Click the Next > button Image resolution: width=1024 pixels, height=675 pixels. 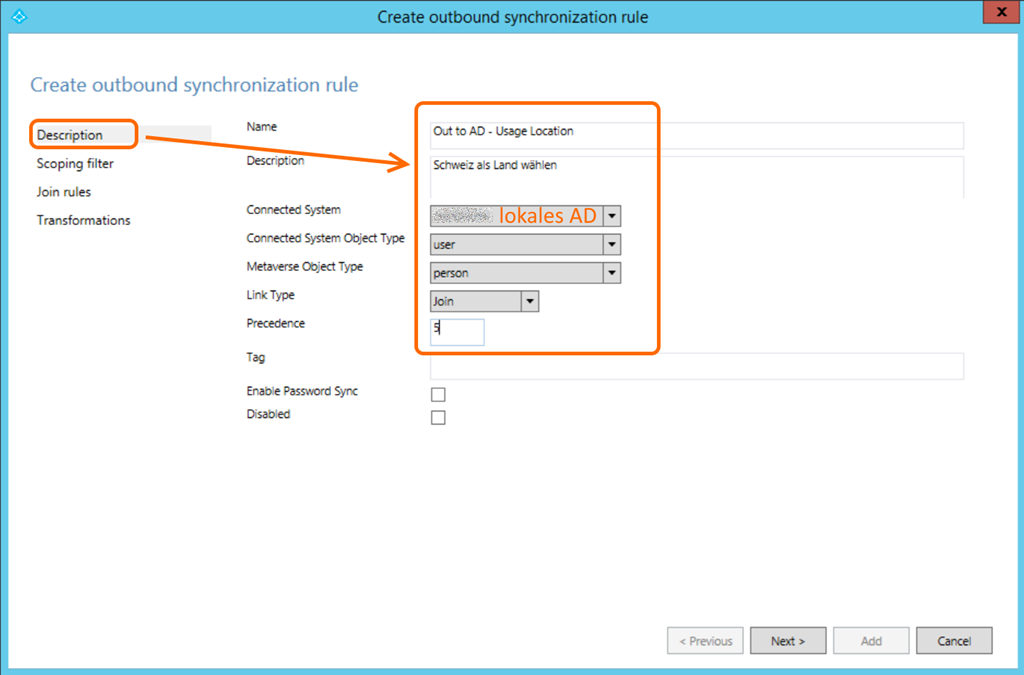click(x=788, y=641)
